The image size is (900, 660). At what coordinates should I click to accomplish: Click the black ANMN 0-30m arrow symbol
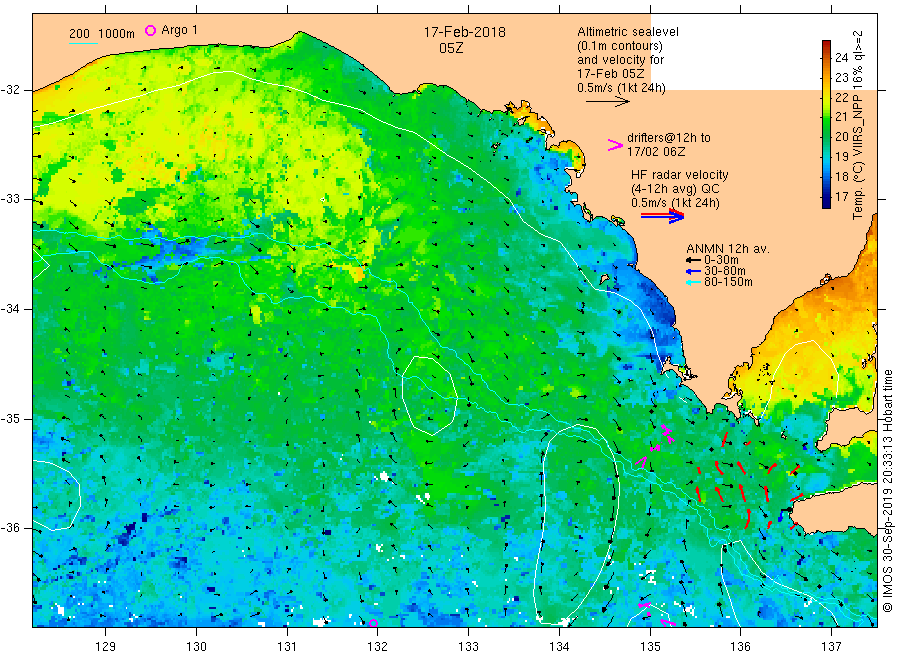click(x=693, y=260)
